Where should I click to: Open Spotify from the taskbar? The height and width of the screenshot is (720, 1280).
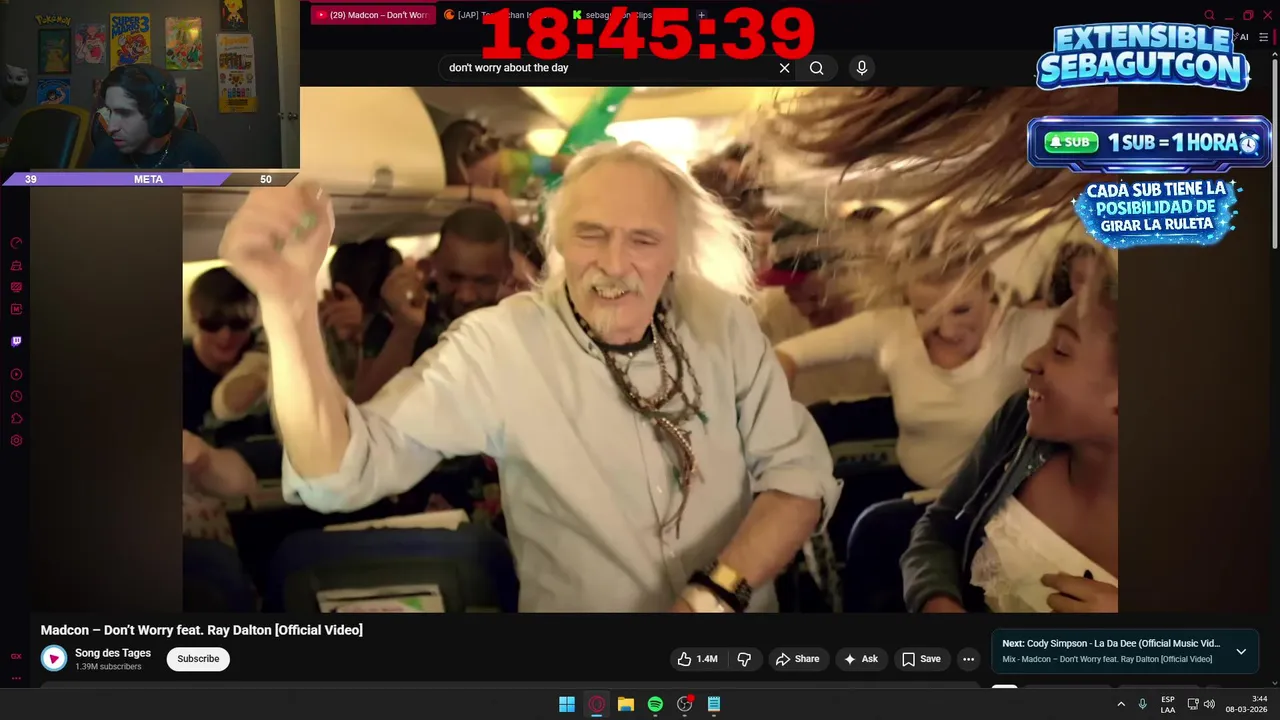pyautogui.click(x=655, y=704)
